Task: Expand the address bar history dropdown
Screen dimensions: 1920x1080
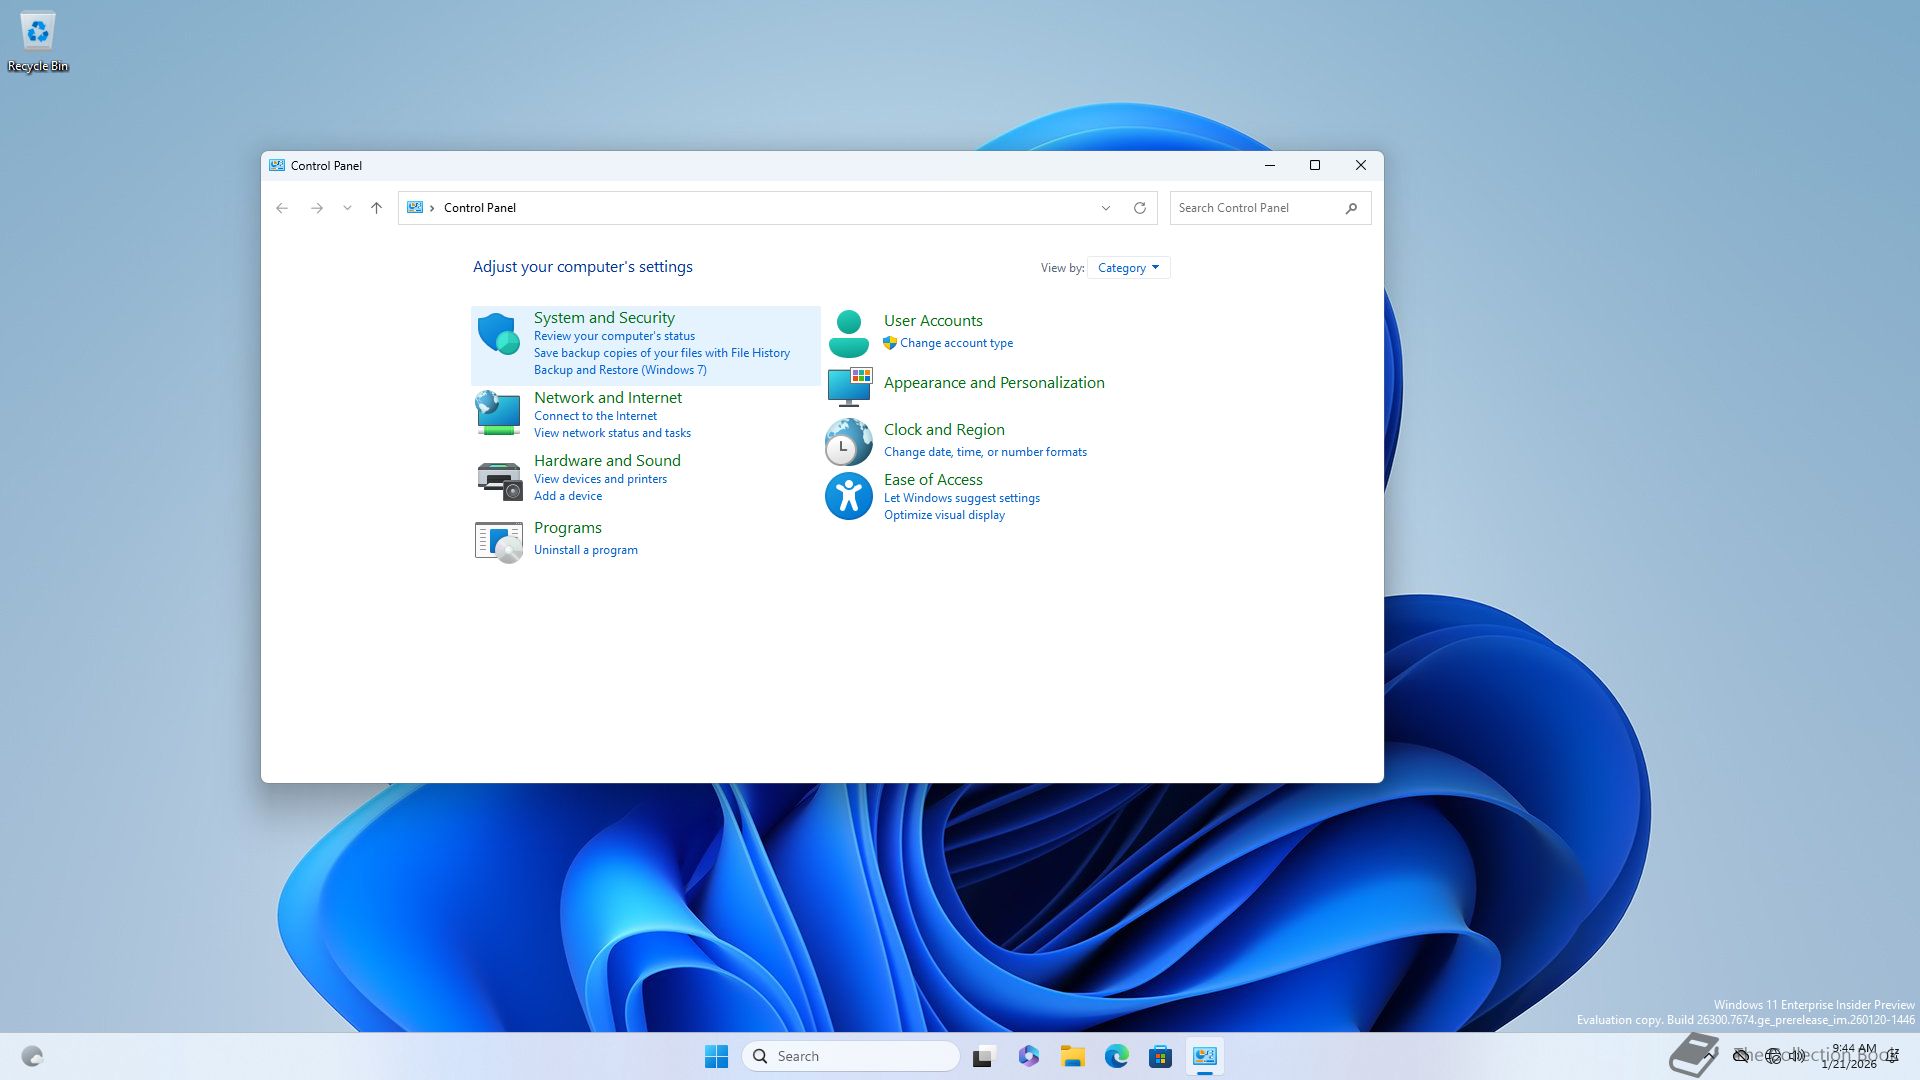Action: click(x=1105, y=208)
